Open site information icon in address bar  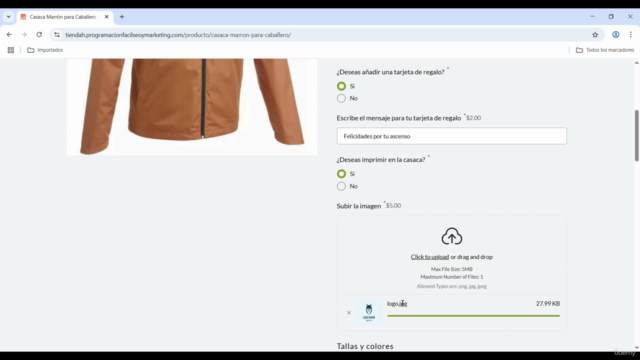pos(57,35)
